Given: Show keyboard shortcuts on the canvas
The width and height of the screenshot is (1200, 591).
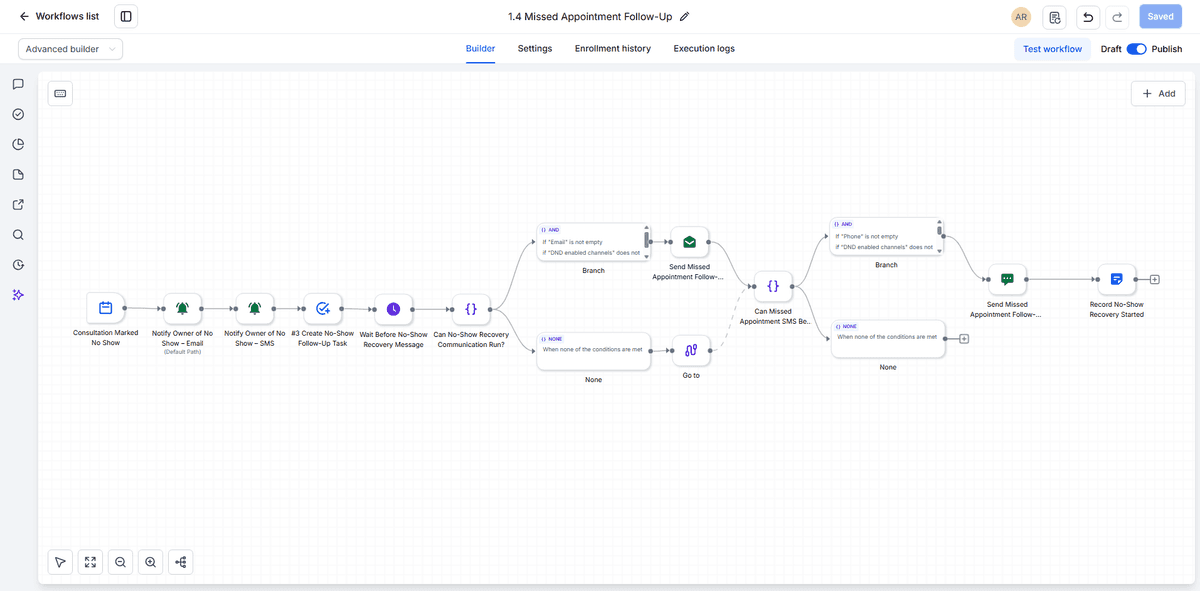Looking at the screenshot, I should 60,93.
